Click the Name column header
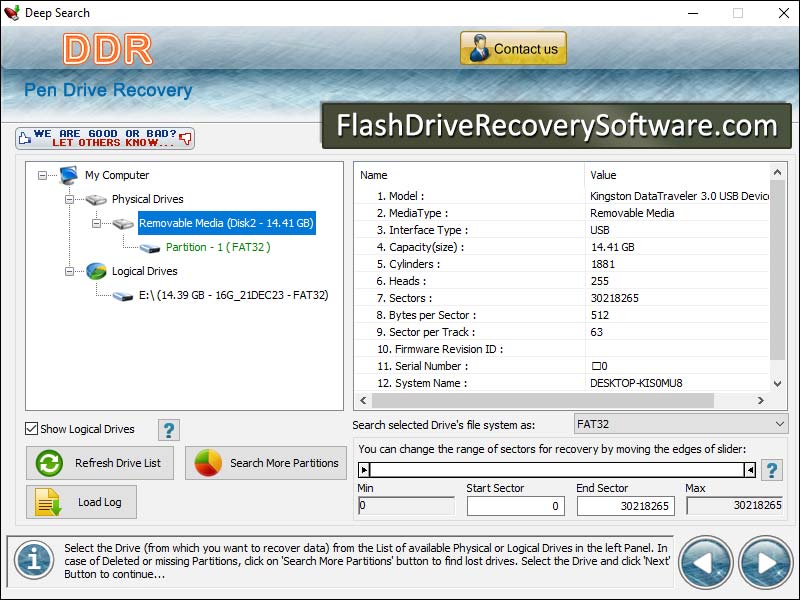 (469, 175)
